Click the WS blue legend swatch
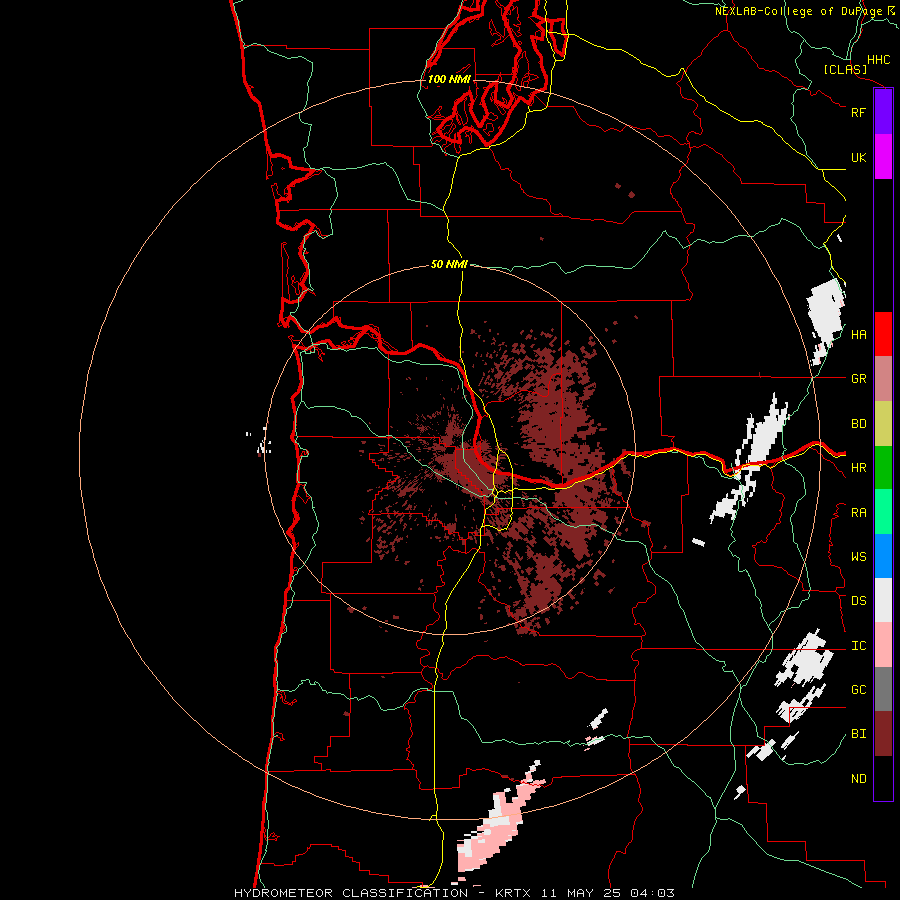Screen dimensions: 900x900 pyautogui.click(x=883, y=556)
